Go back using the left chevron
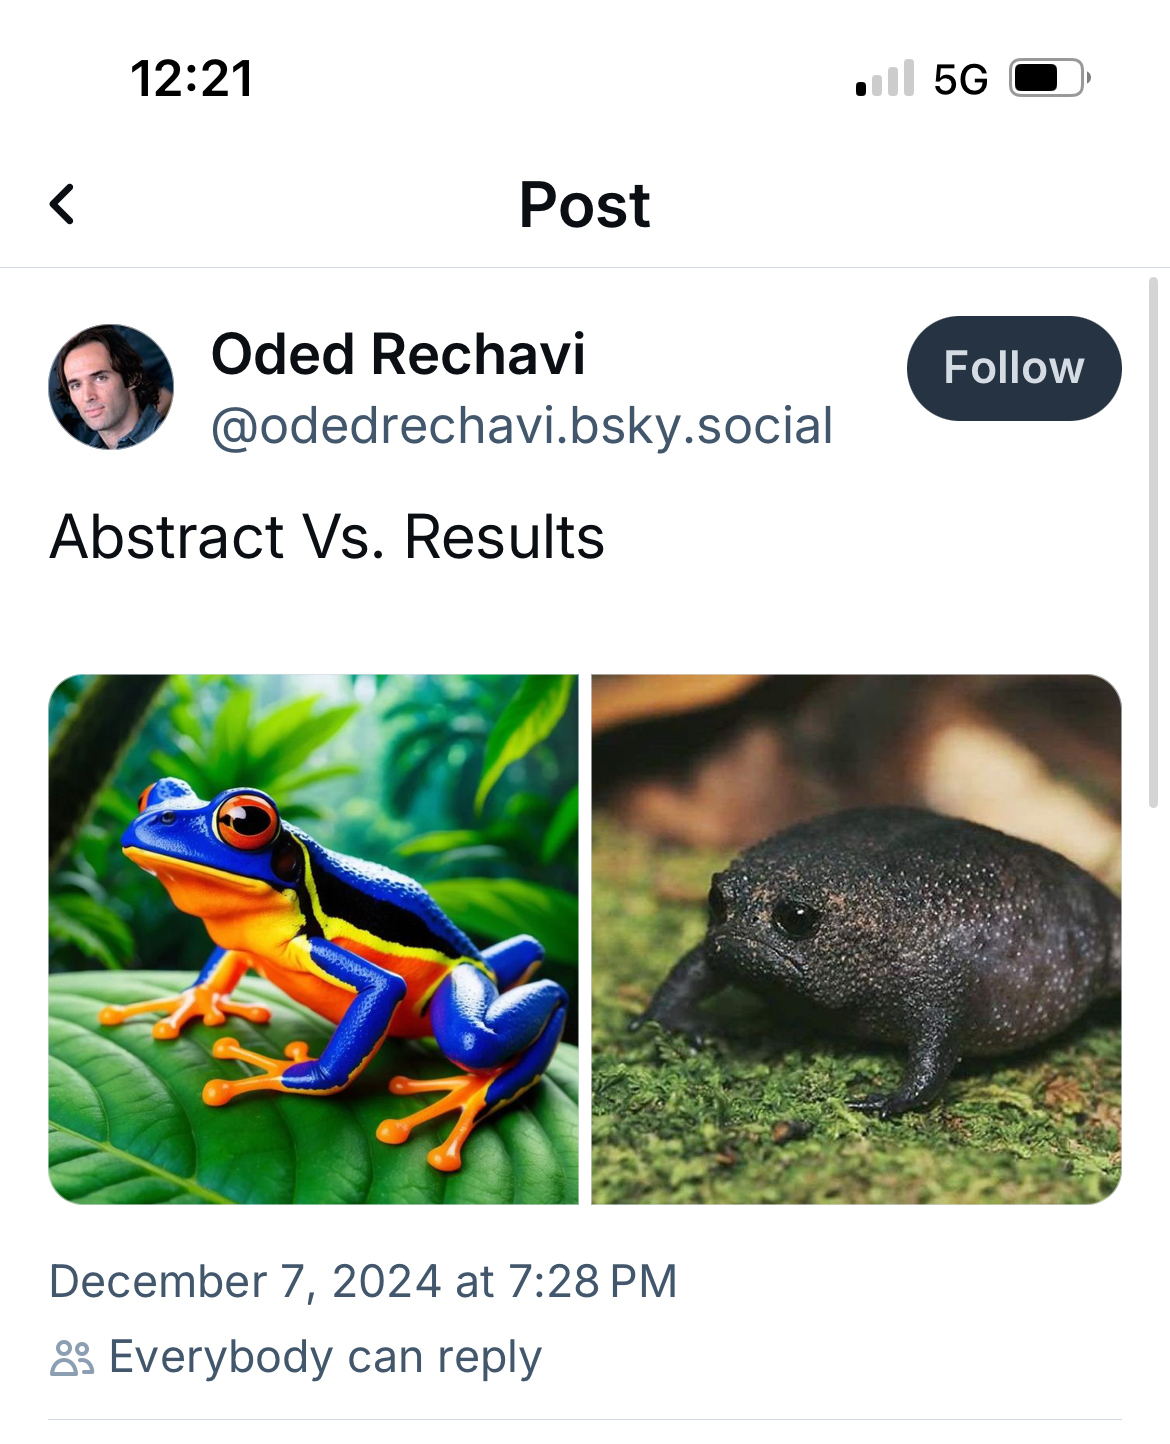Image resolution: width=1170 pixels, height=1444 pixels. click(x=62, y=205)
